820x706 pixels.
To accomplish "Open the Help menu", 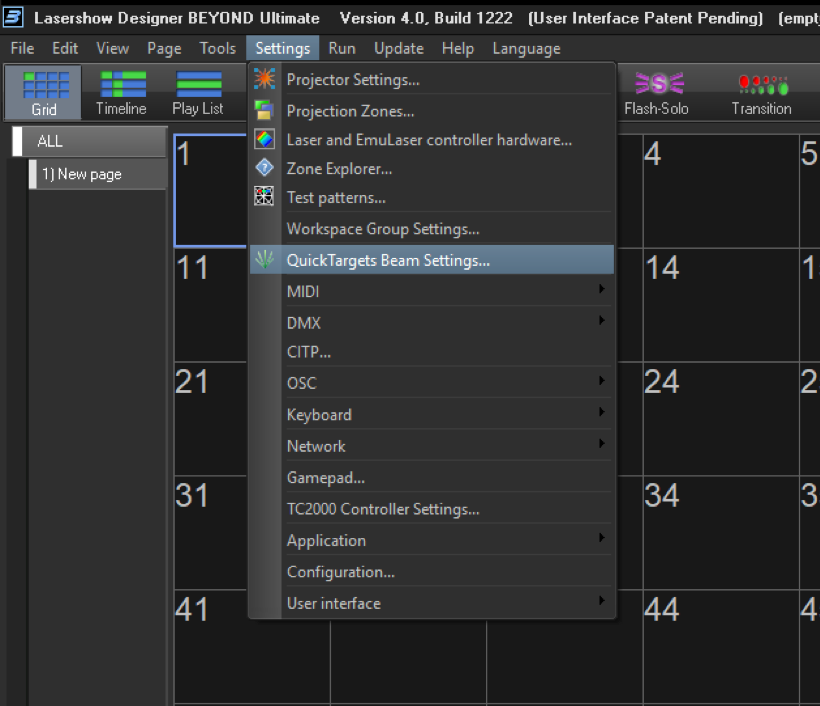I will click(x=458, y=49).
